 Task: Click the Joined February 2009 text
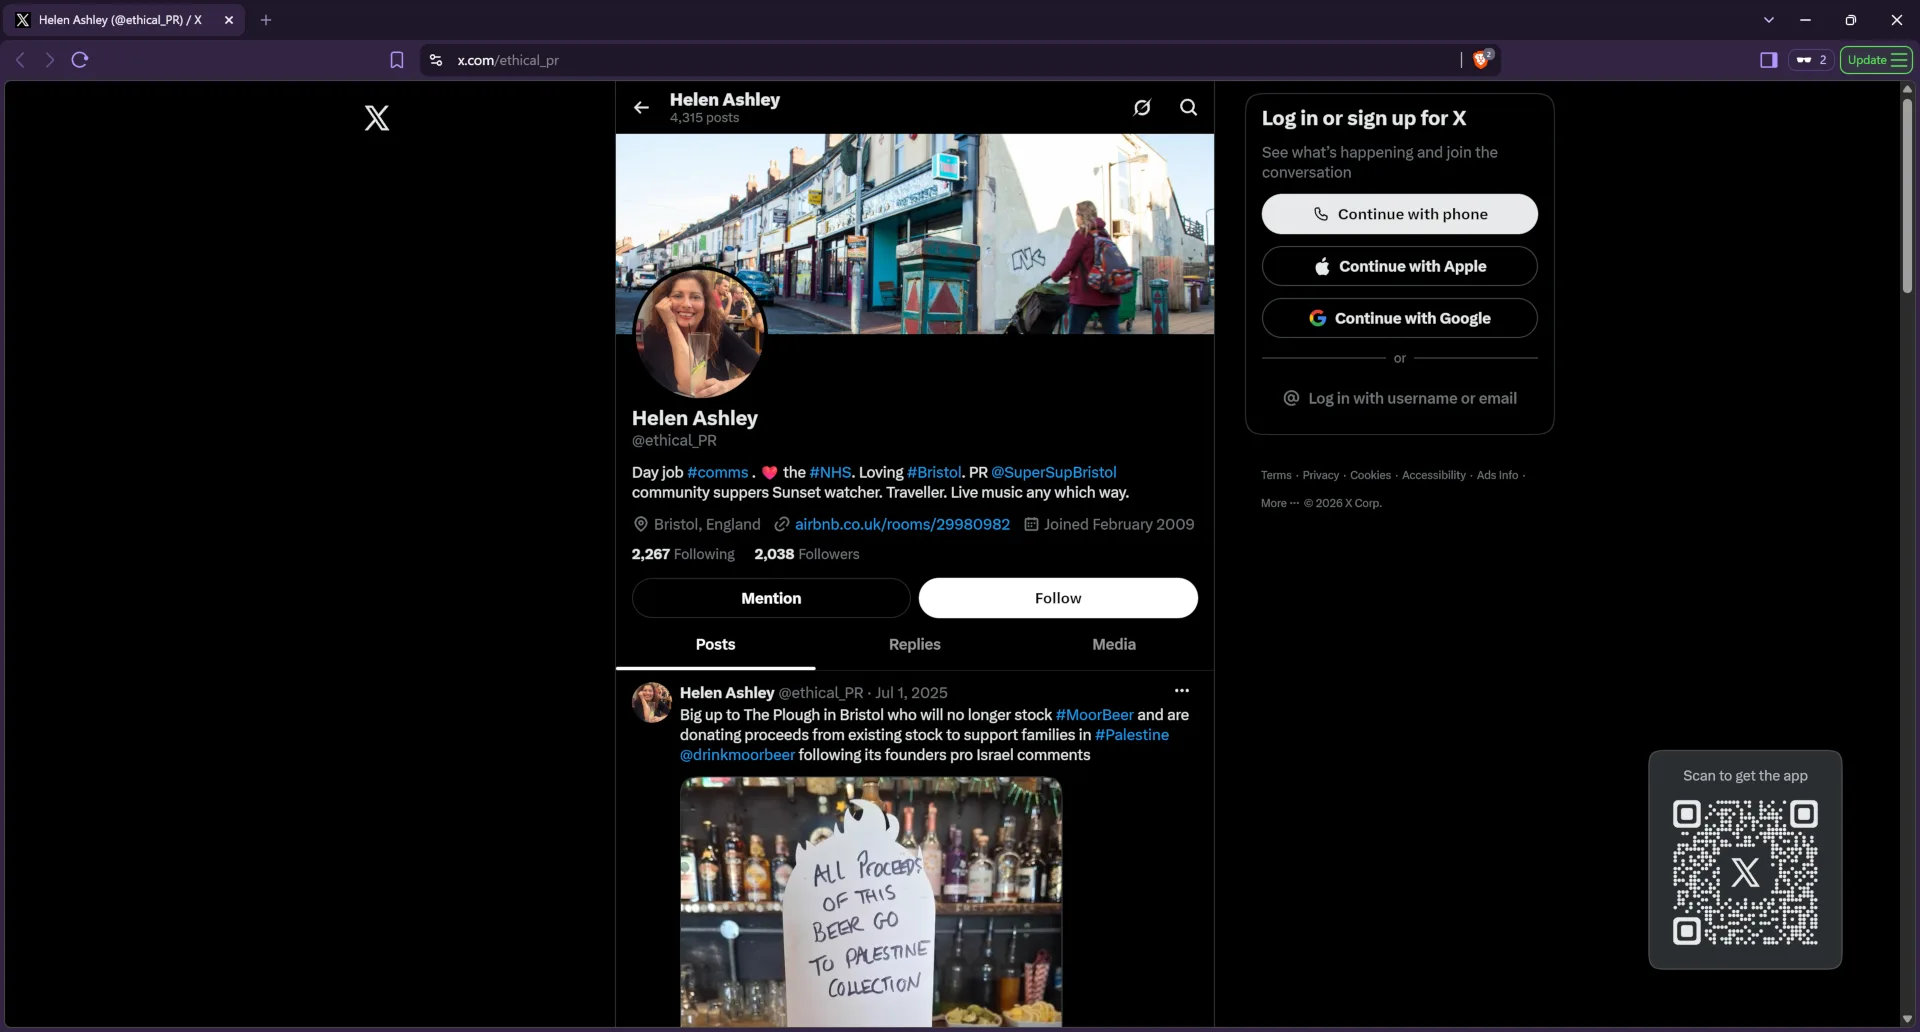coord(1119,524)
